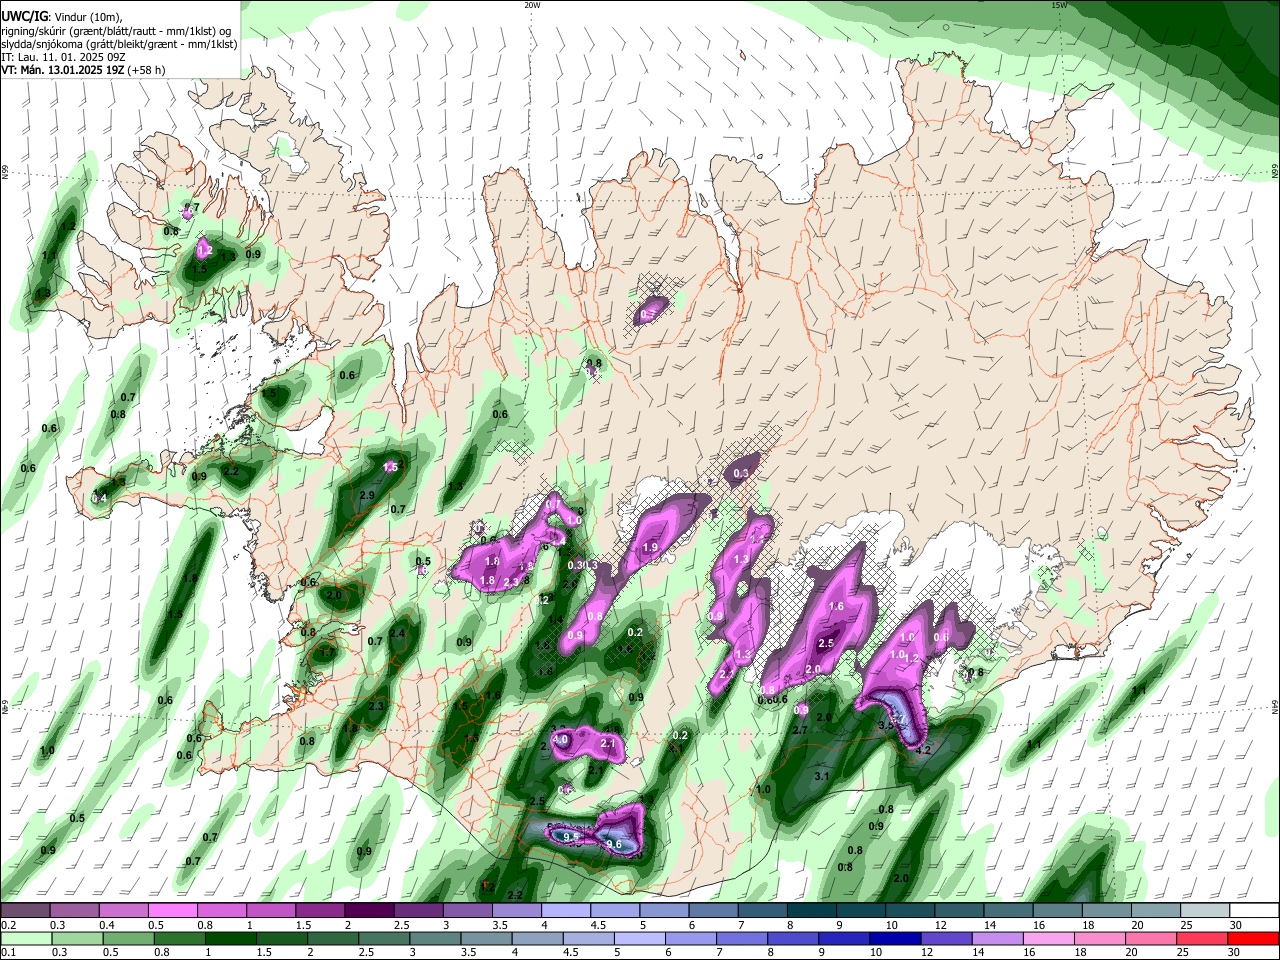Pick the dark teal 8 snow legend swatch

click(x=811, y=911)
